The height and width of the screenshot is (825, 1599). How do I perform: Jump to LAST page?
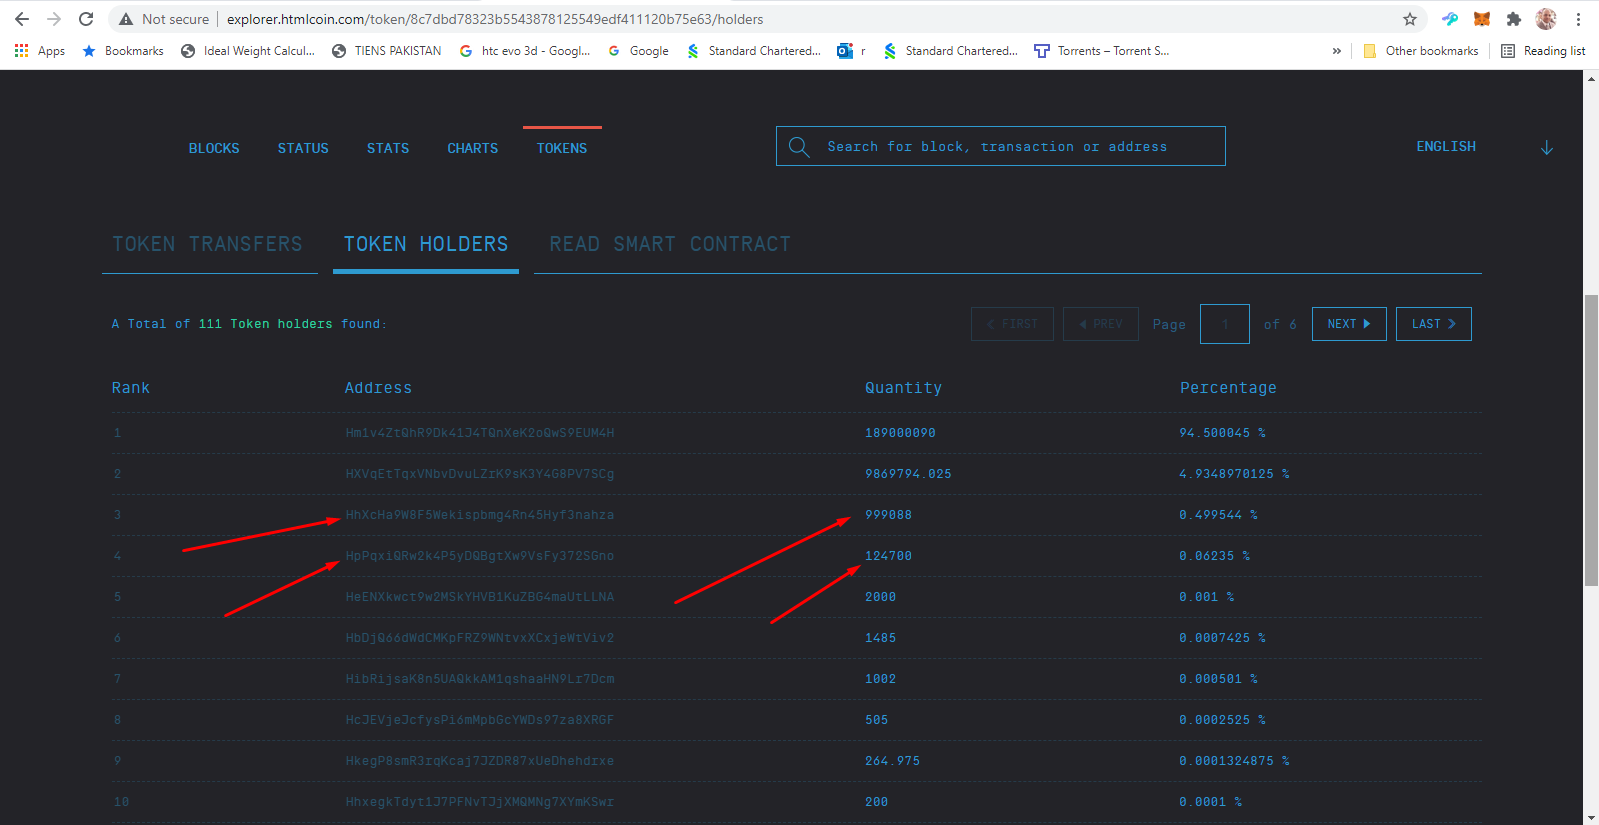1434,324
